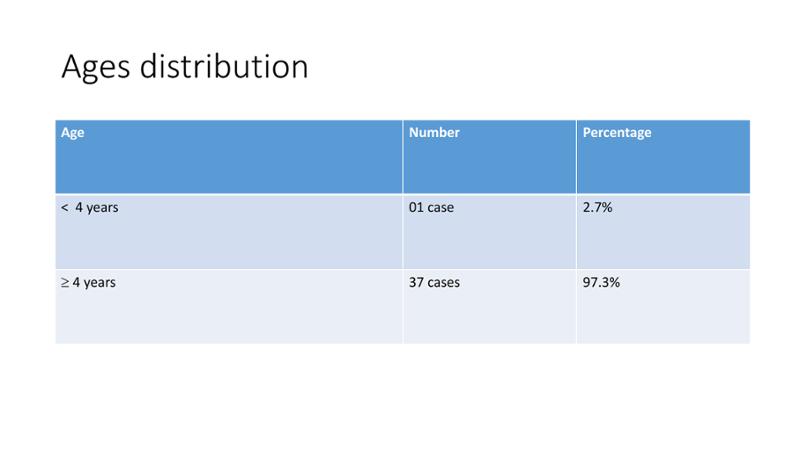Select the '≥ 4 years' table cell

pos(229,306)
